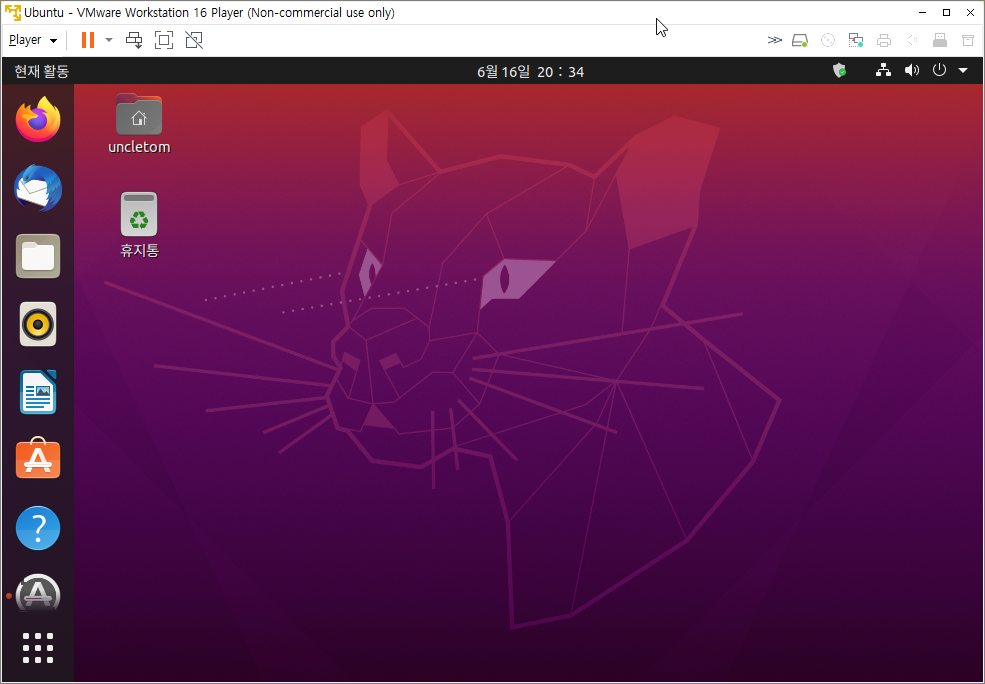Click the rightmost toolbar device icon
The width and height of the screenshot is (985, 684).
[x=968, y=40]
